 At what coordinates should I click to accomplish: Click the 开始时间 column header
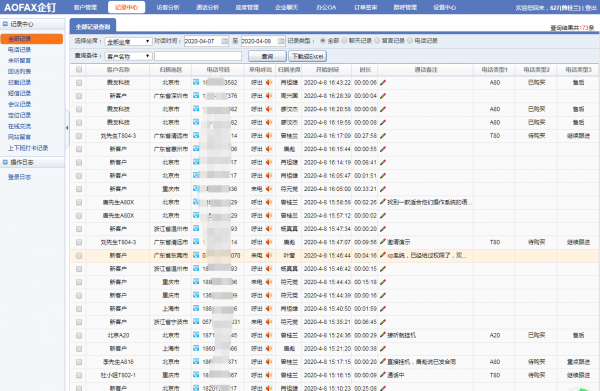[327, 70]
